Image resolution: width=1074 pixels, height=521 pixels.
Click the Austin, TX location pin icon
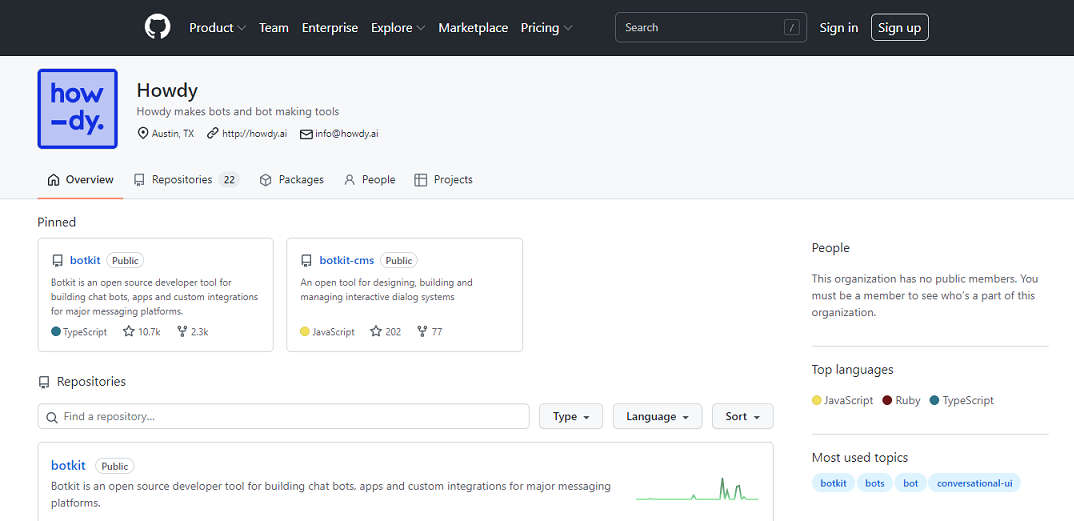click(x=143, y=134)
